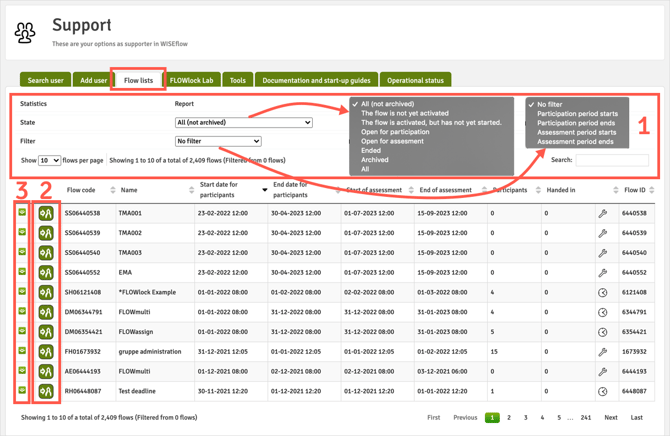Click the wrench icon in TMA003 row
This screenshot has width=670, height=436.
coord(602,252)
